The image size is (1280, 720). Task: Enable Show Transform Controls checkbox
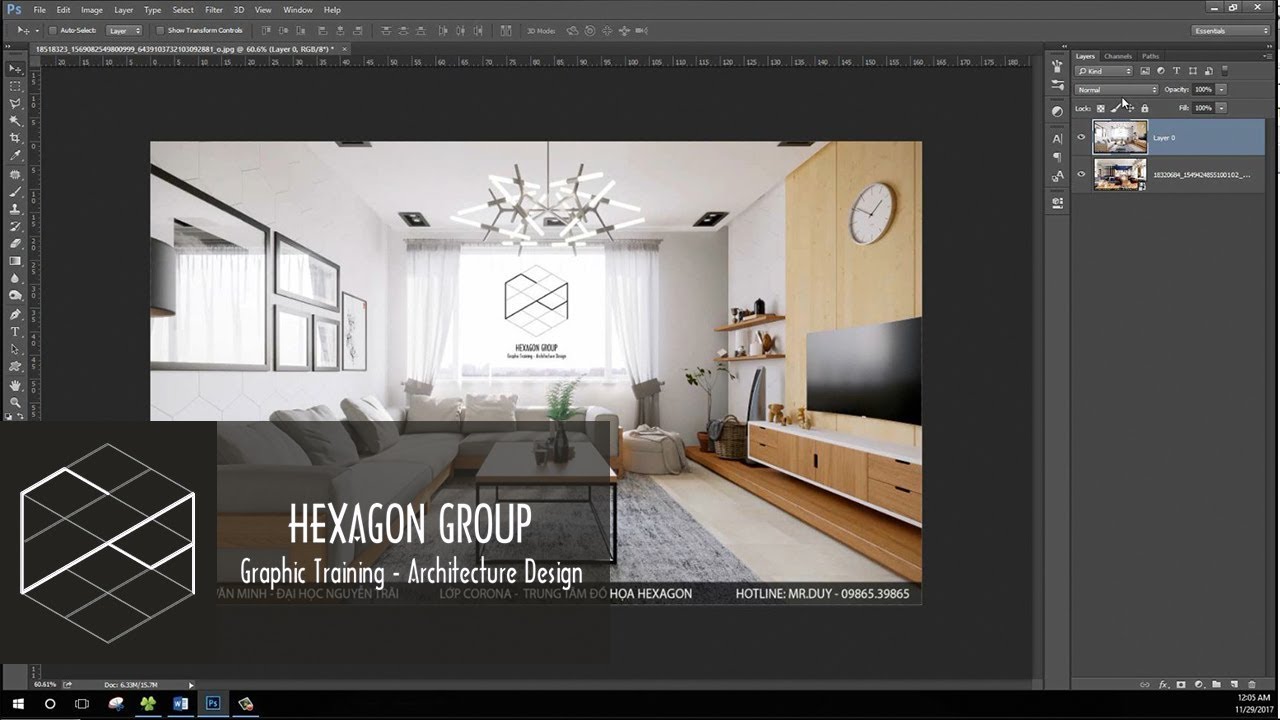[160, 31]
